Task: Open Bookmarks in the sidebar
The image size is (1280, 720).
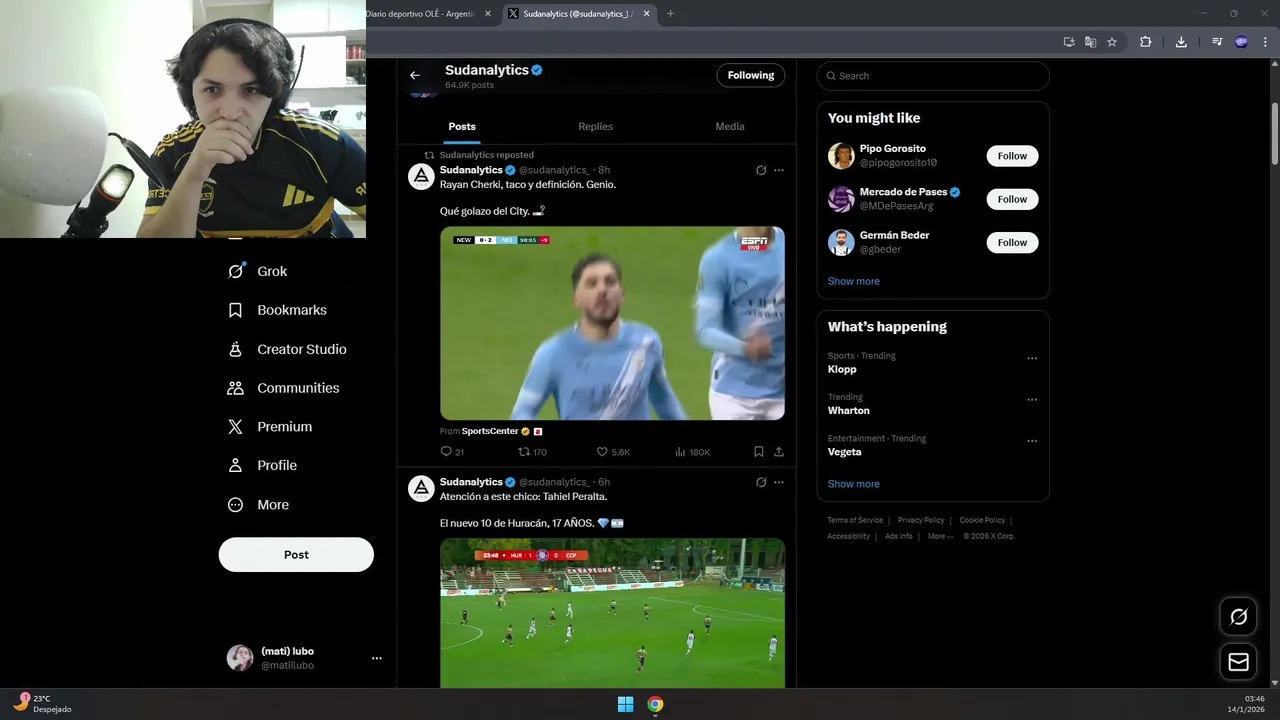Action: coord(278,310)
